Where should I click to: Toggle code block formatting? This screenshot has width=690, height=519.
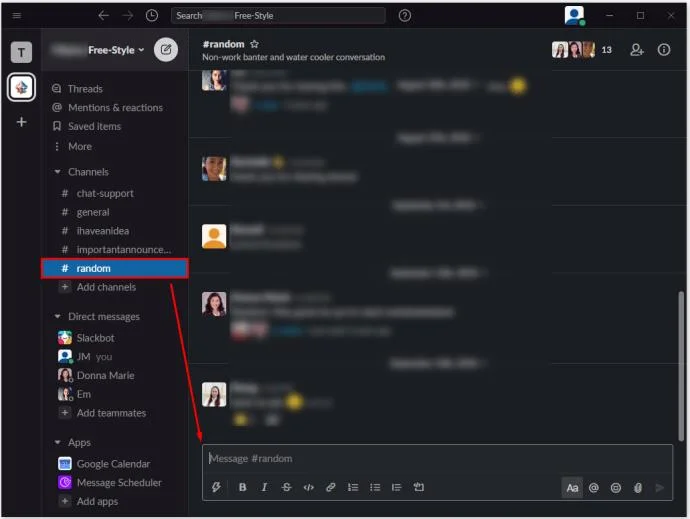coord(419,487)
